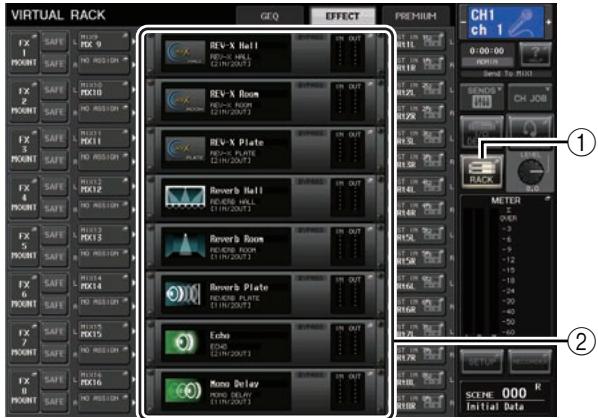Image resolution: width=598 pixels, height=418 pixels.
Task: Select next channel with right arrow
Action: pos(549,23)
